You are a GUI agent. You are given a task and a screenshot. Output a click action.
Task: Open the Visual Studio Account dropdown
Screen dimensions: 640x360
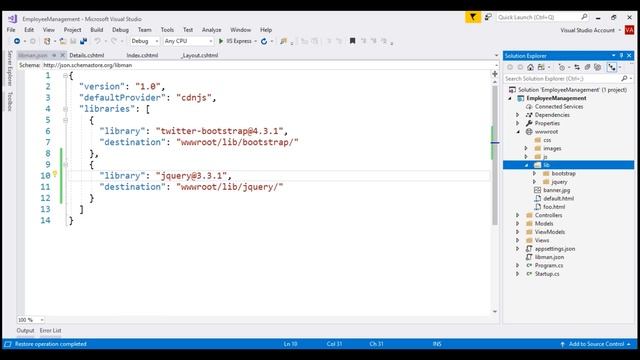pyautogui.click(x=620, y=31)
